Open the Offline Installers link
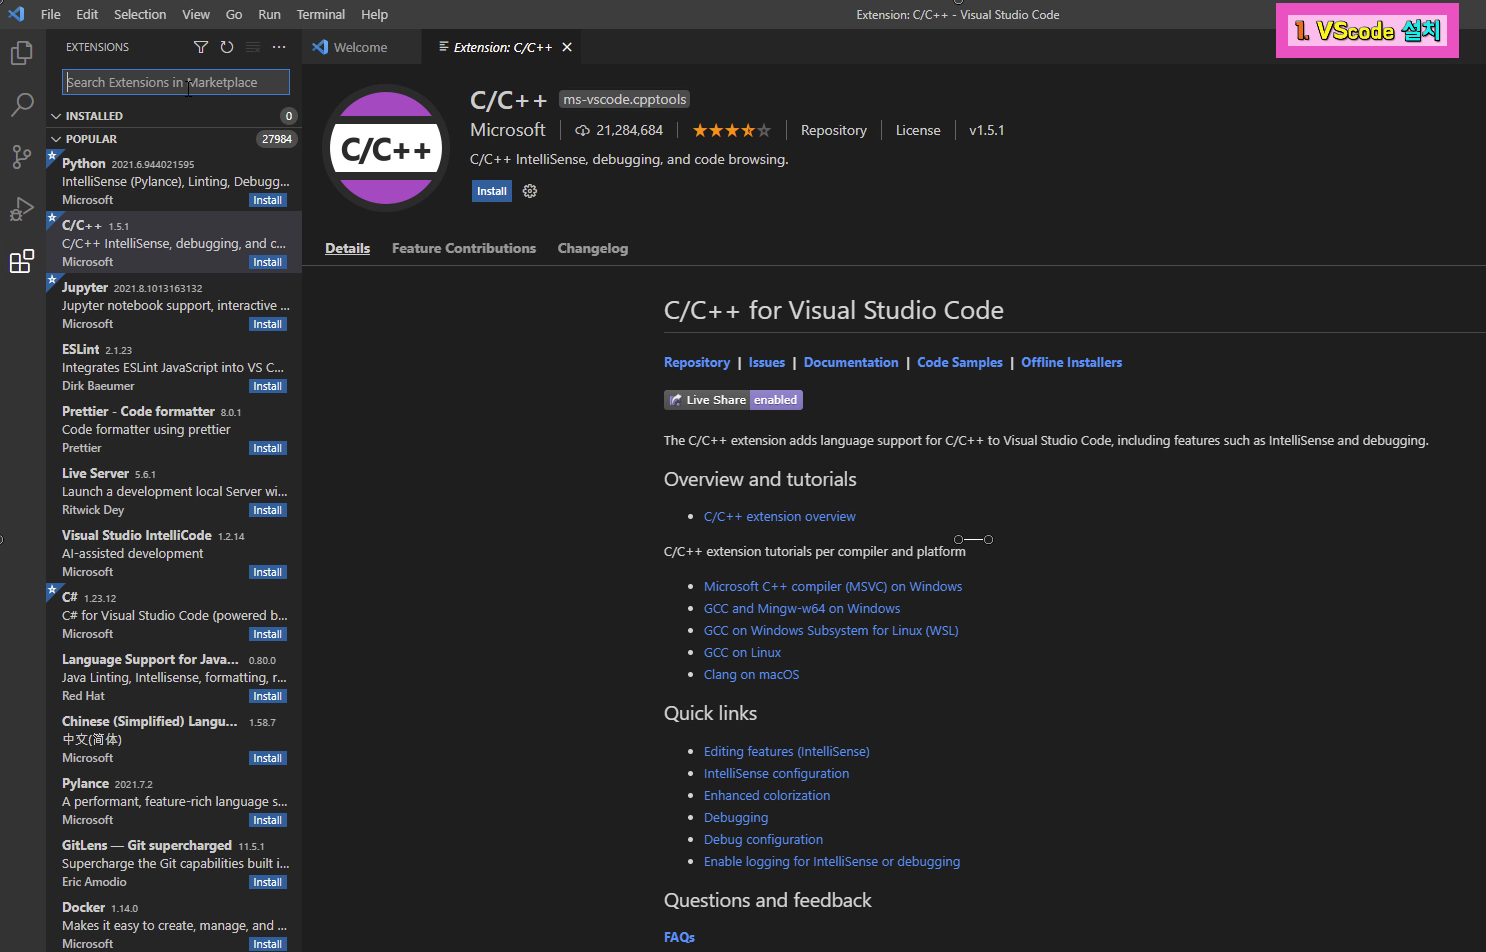Viewport: 1486px width, 952px height. (1072, 362)
